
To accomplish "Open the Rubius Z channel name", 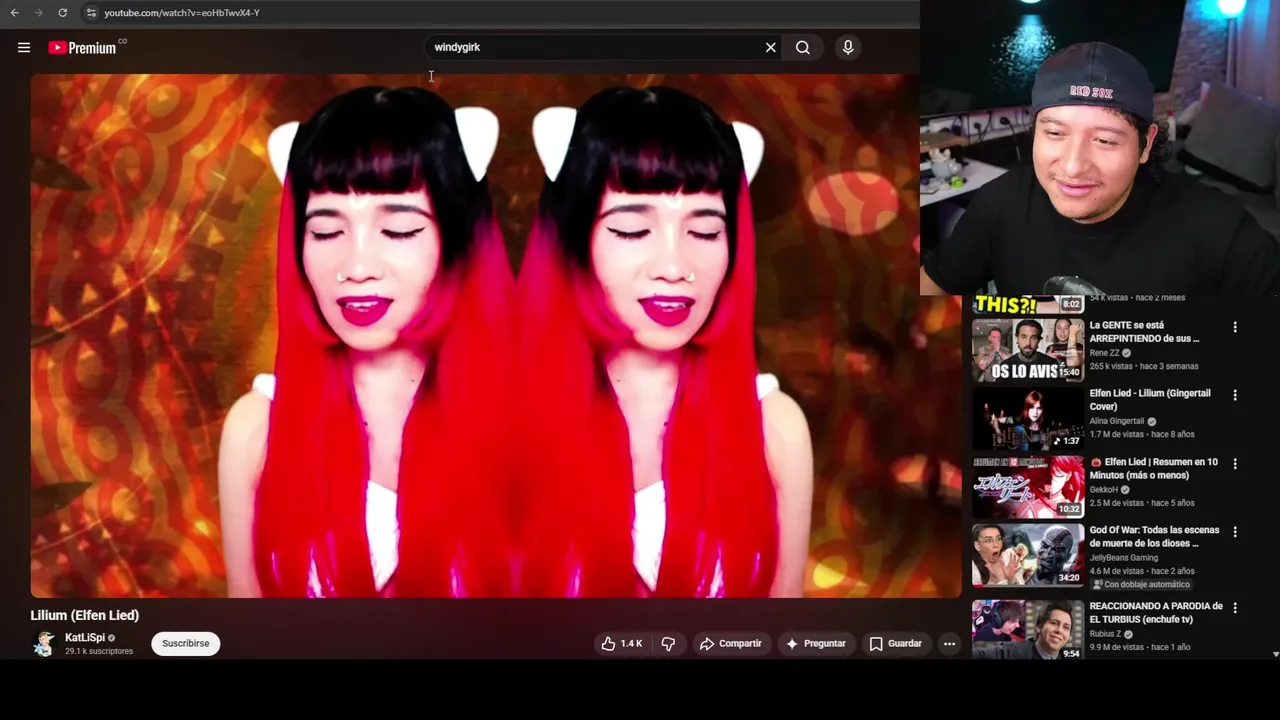I will pos(1105,634).
